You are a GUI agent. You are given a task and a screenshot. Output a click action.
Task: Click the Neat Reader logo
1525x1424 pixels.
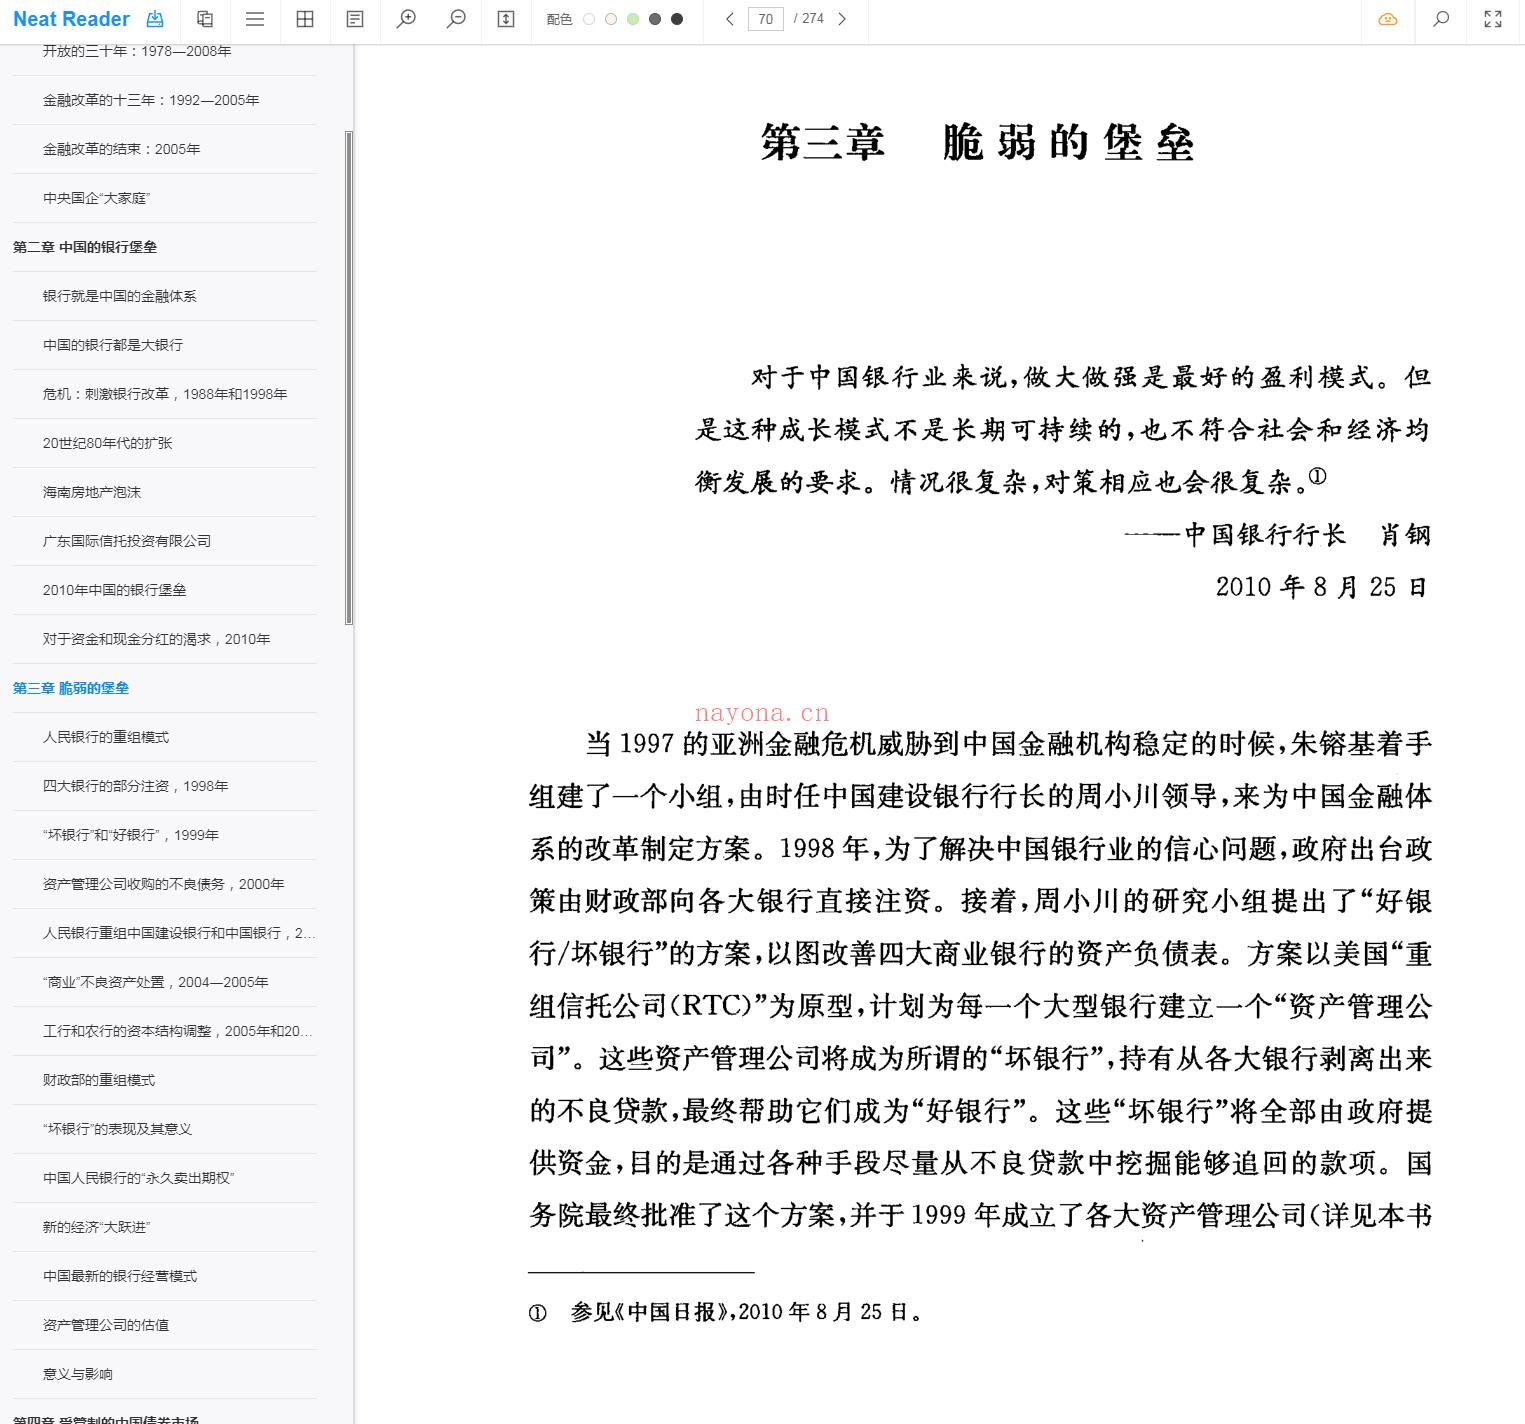(x=71, y=19)
